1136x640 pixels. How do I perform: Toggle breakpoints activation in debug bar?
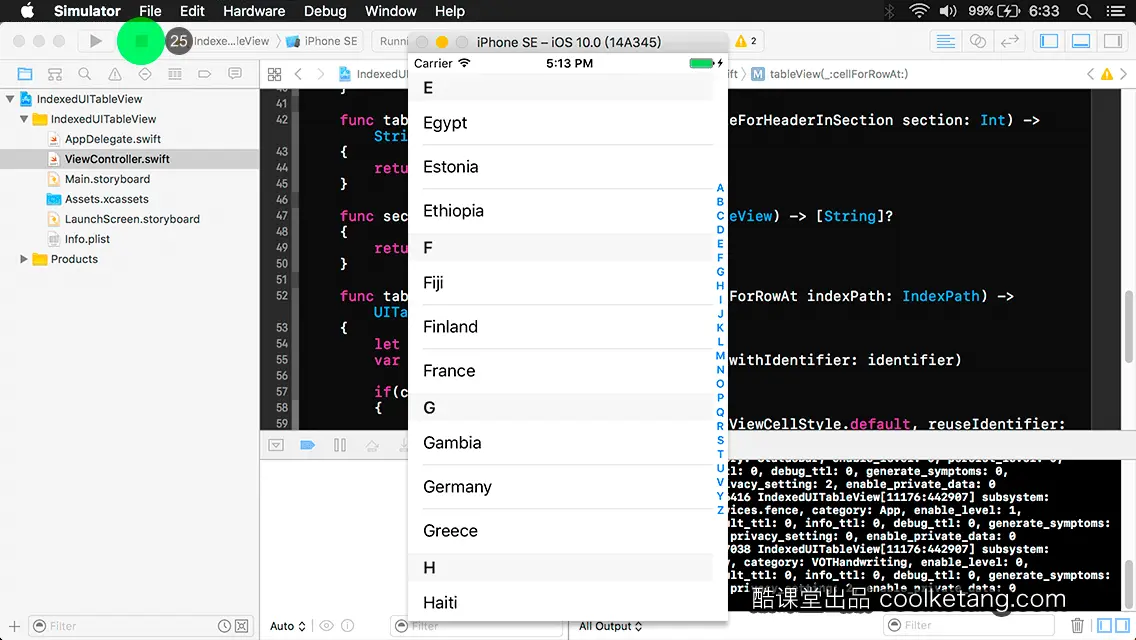coord(307,445)
